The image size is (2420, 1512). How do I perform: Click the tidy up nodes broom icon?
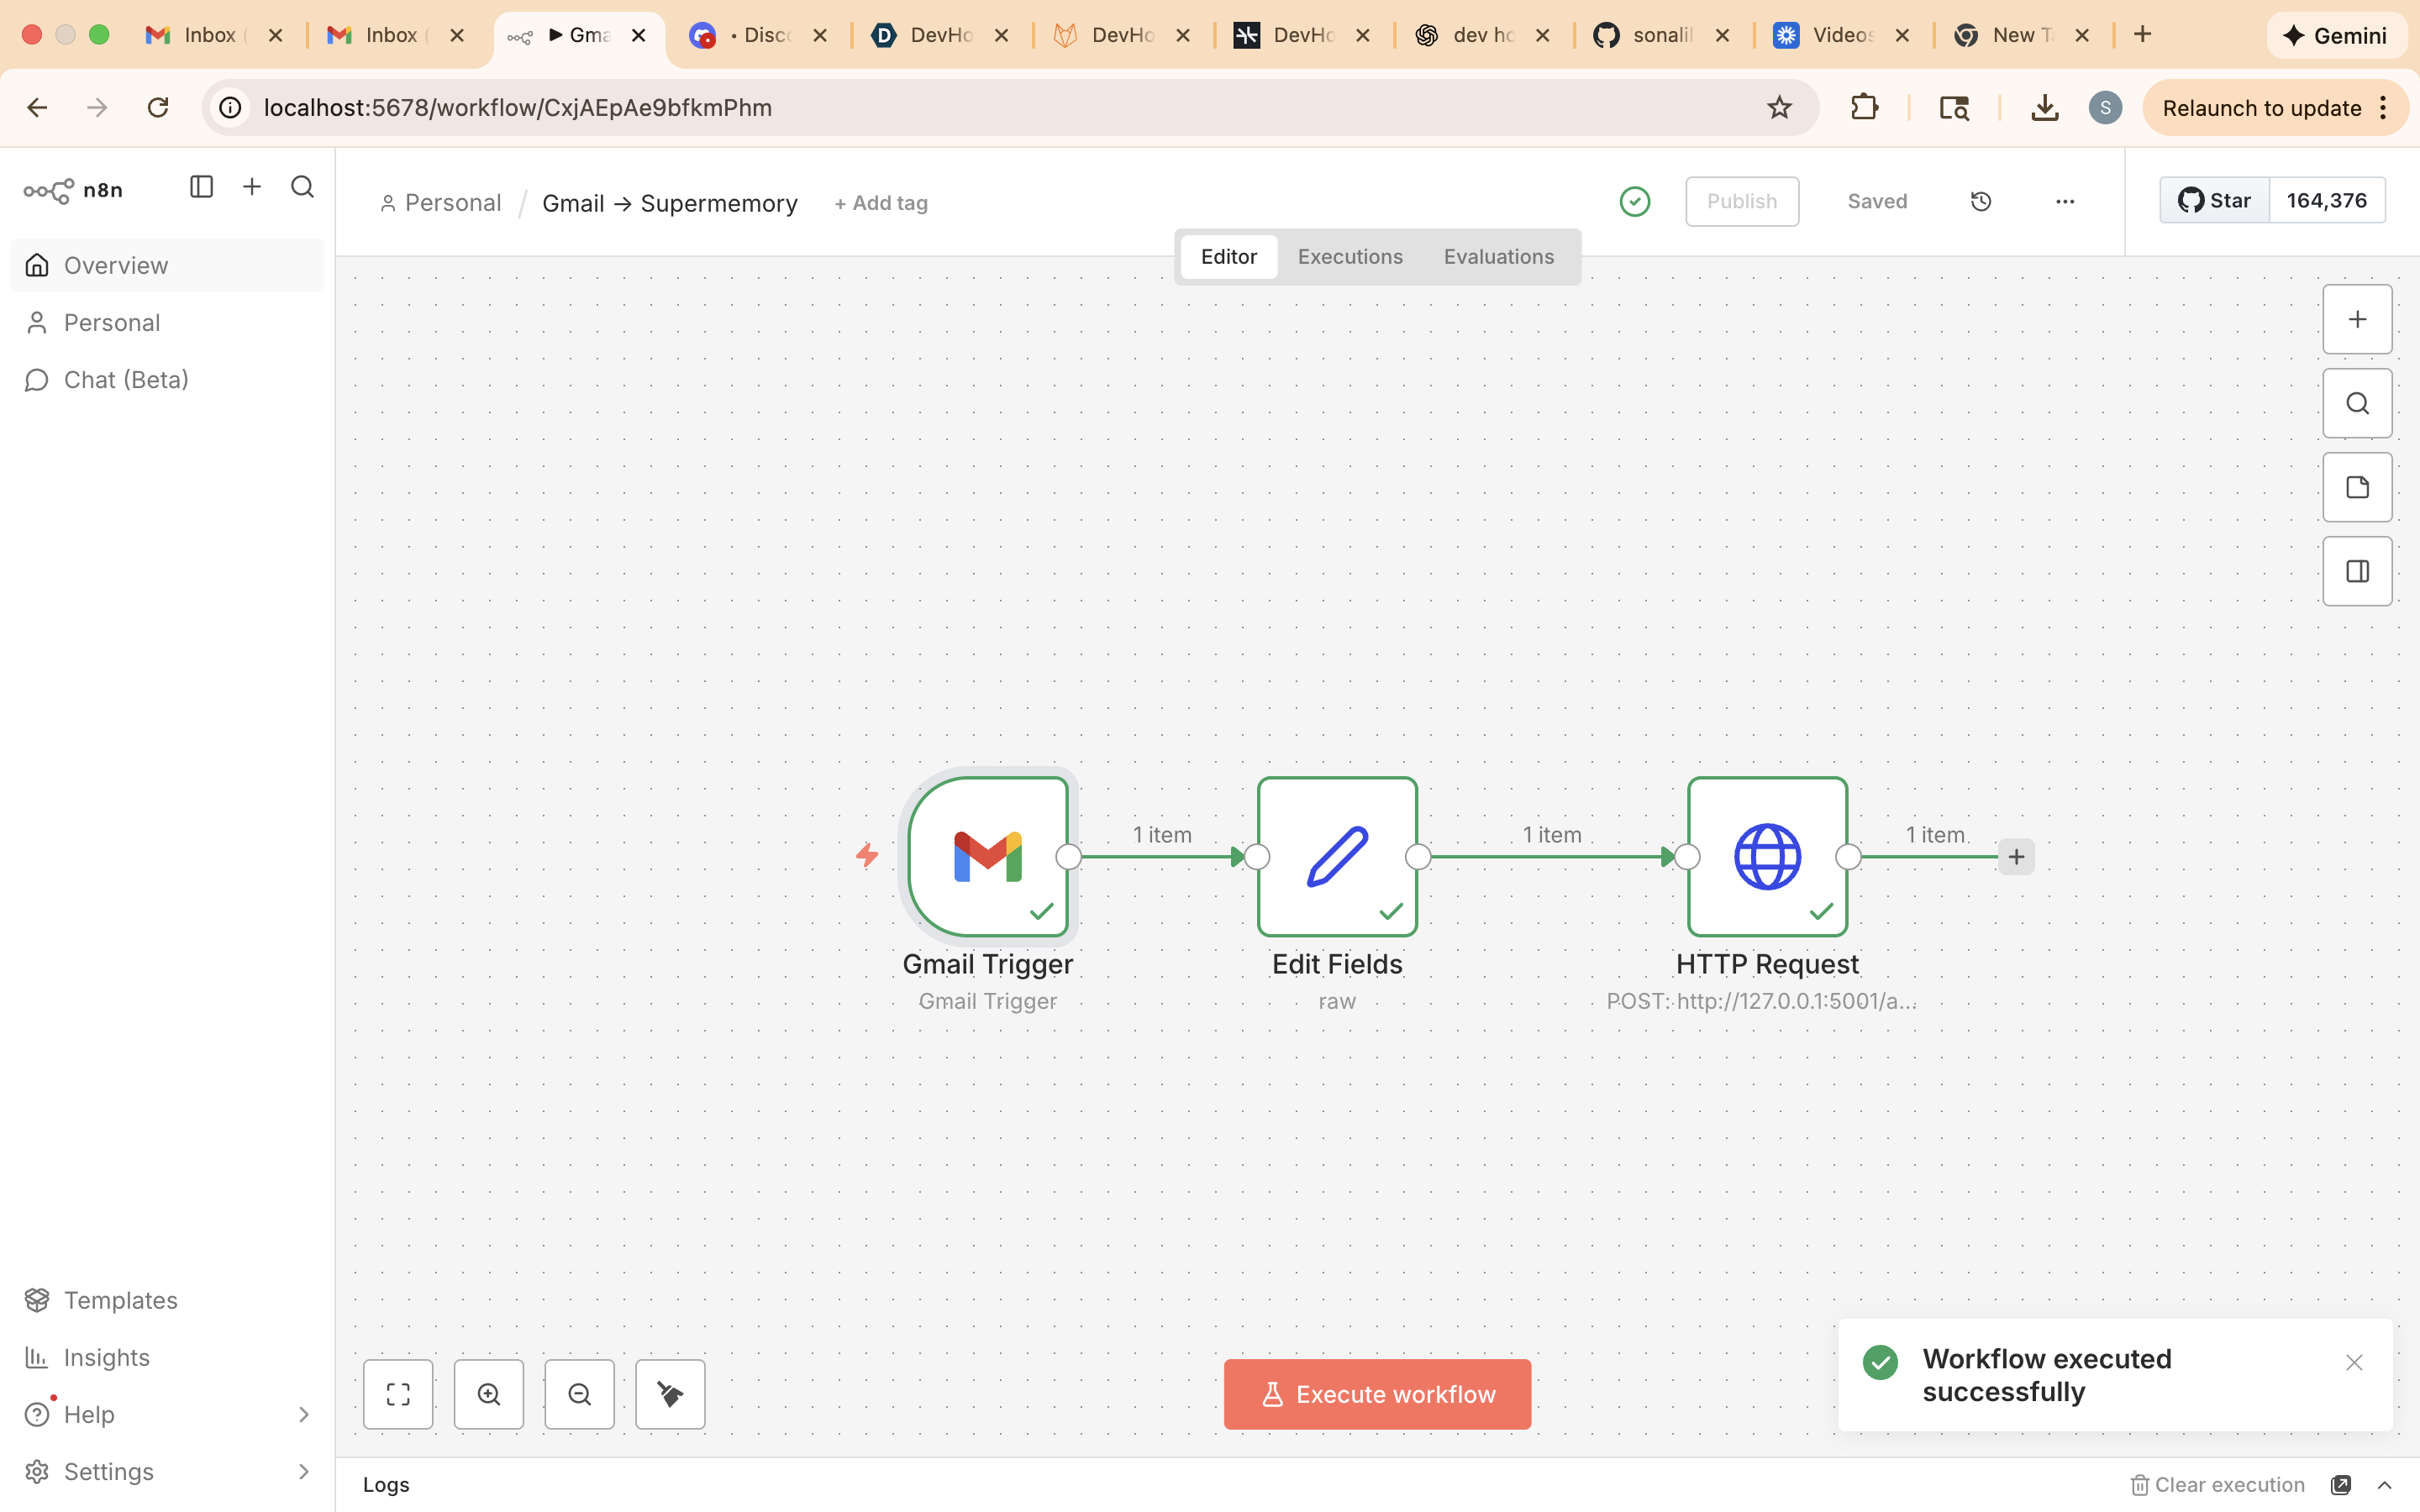point(670,1394)
